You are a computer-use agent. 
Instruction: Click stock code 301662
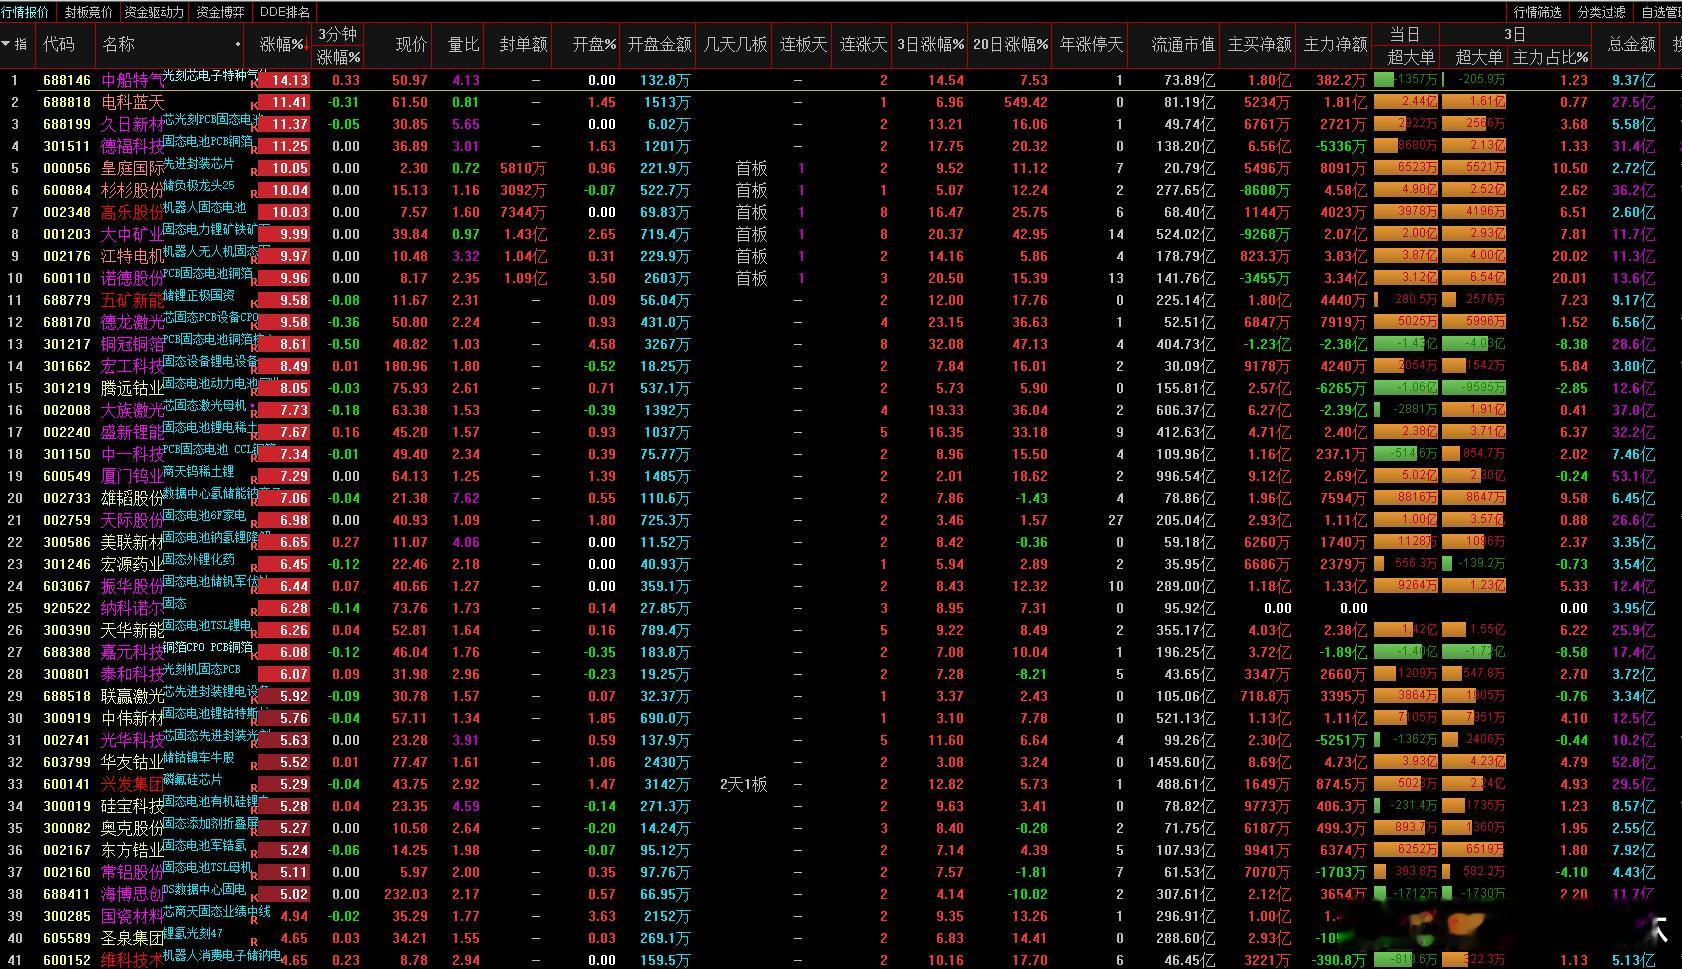pos(67,366)
